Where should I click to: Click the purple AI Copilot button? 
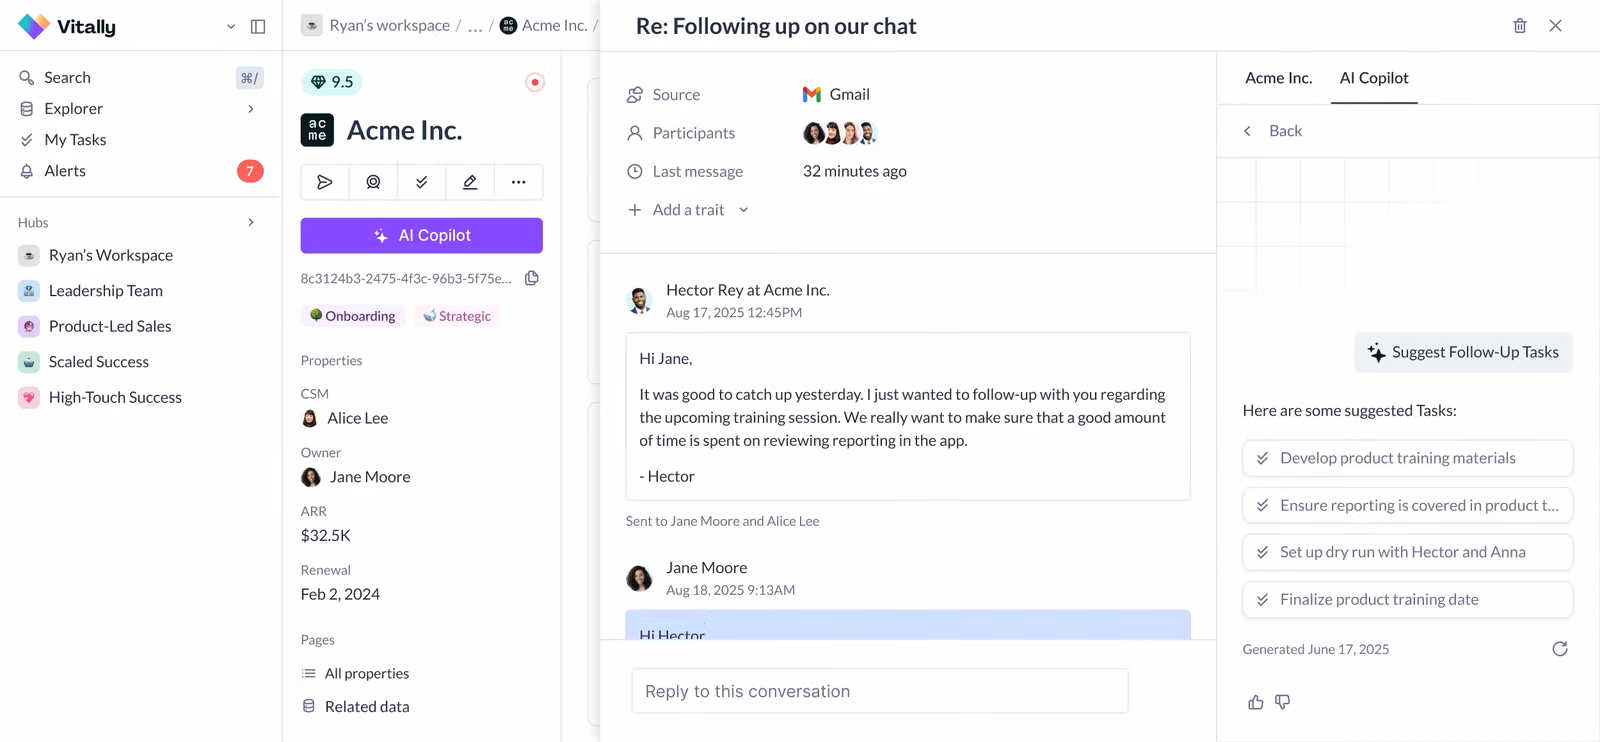pyautogui.click(x=421, y=236)
